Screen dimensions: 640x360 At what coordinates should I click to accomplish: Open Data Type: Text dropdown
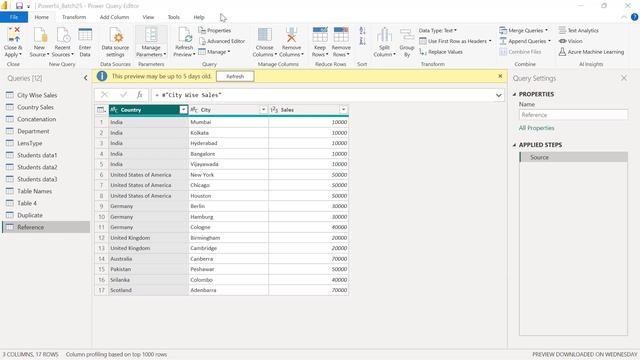438,31
